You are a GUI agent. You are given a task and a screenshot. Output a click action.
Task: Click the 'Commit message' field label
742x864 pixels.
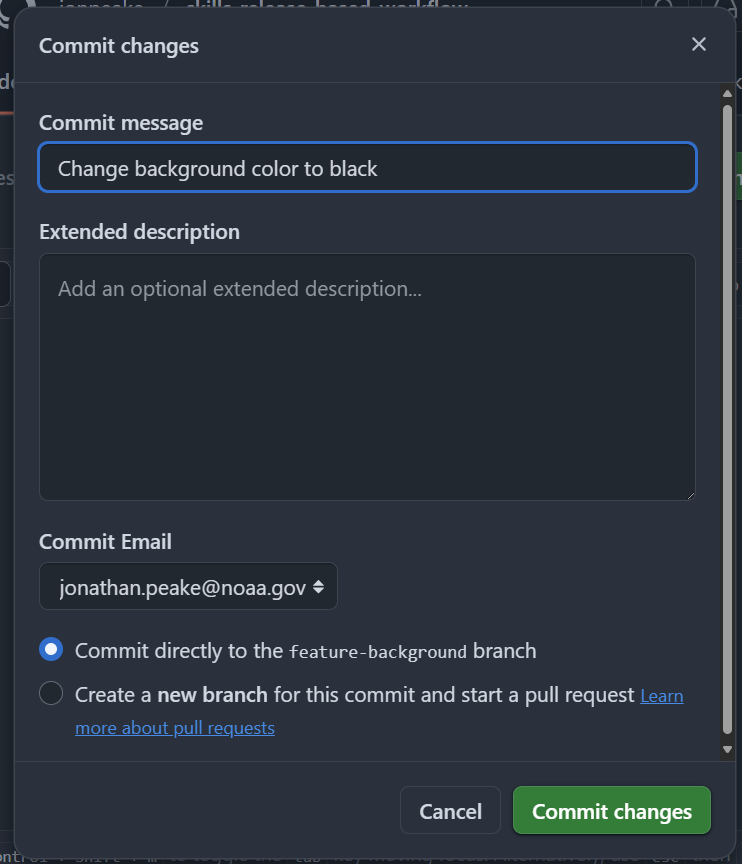tap(121, 123)
